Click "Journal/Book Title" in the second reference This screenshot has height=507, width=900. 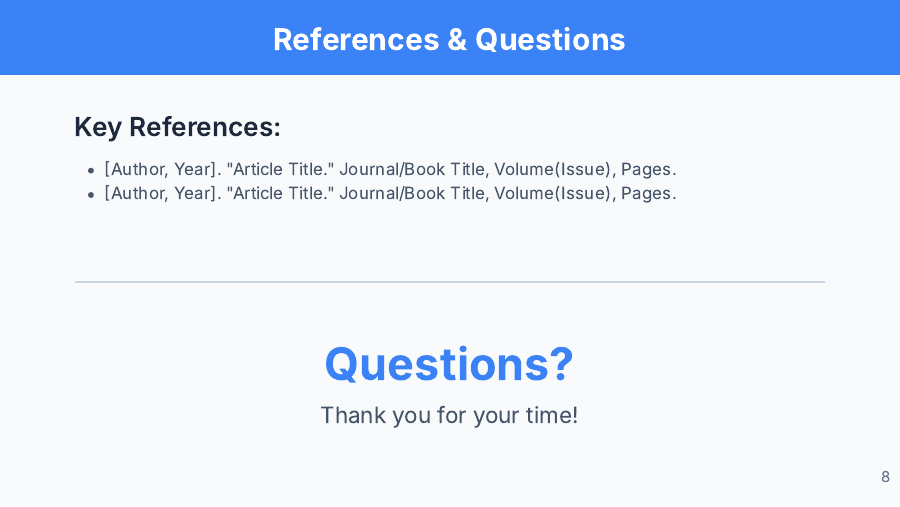[x=411, y=193]
